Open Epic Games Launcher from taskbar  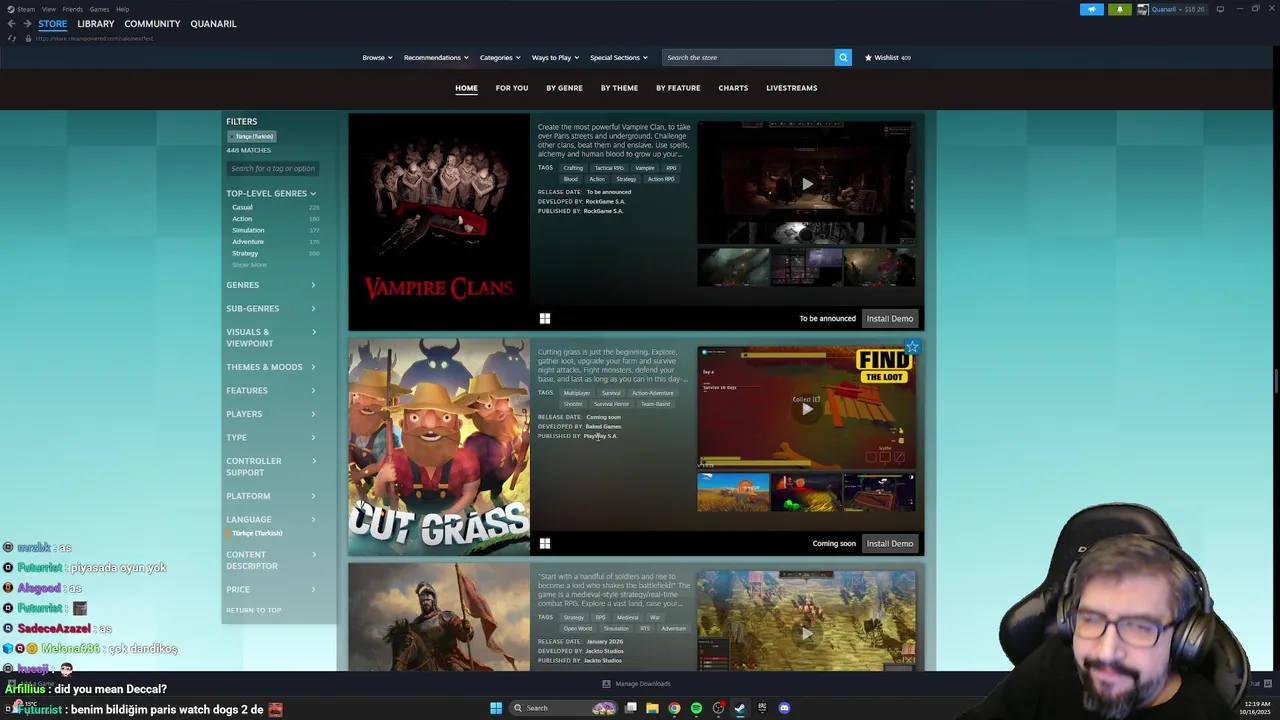[x=762, y=708]
